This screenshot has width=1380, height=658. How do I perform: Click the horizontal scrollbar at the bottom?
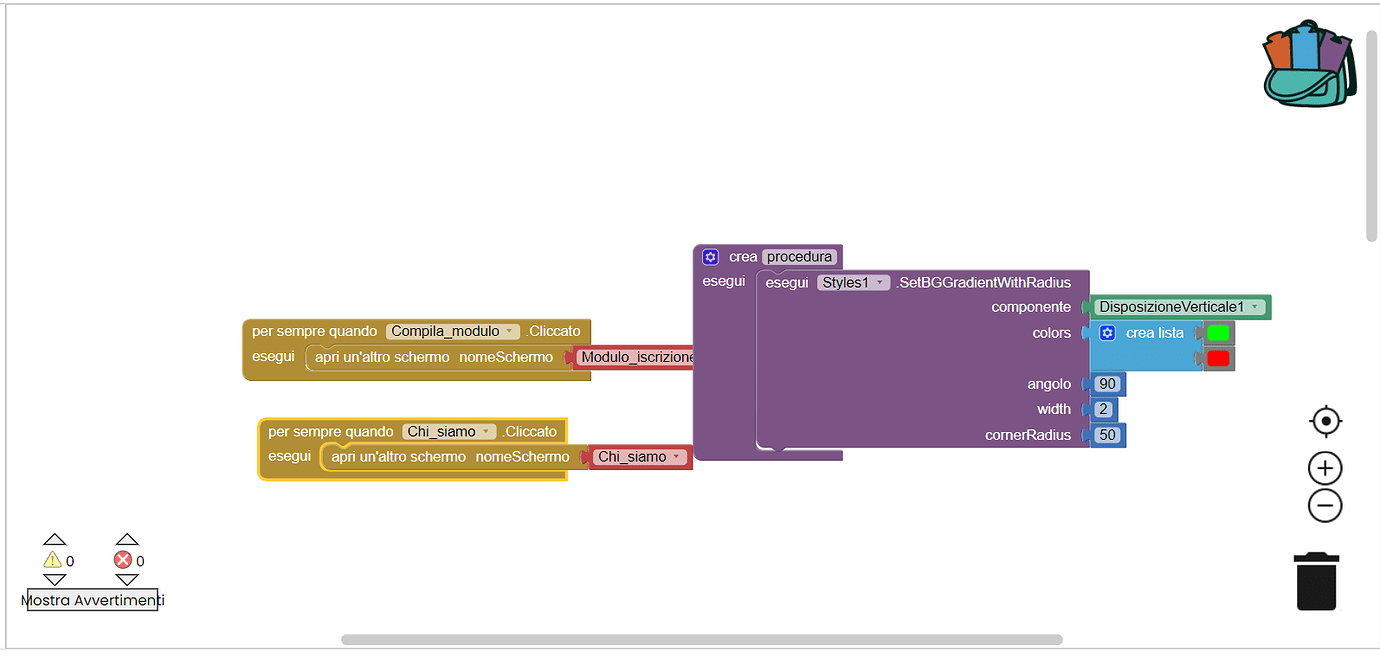(700, 638)
